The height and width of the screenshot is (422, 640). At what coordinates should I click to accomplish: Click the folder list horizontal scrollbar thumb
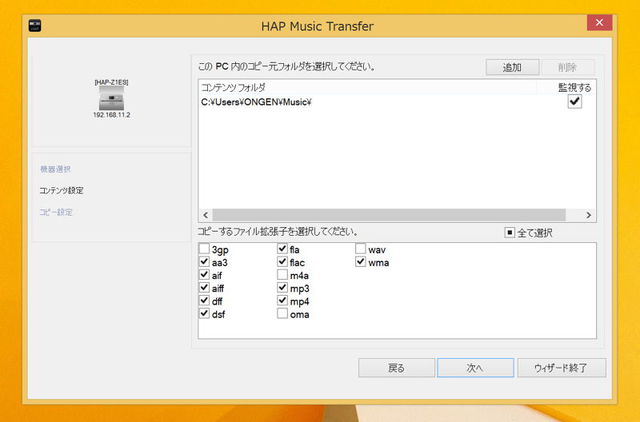389,215
